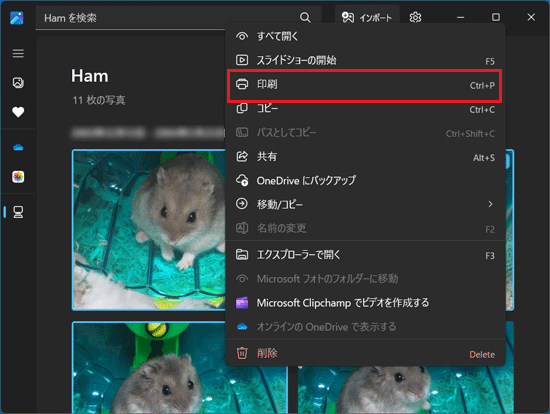
Task: Select the first hamster photo thumbnail
Action: 149,230
